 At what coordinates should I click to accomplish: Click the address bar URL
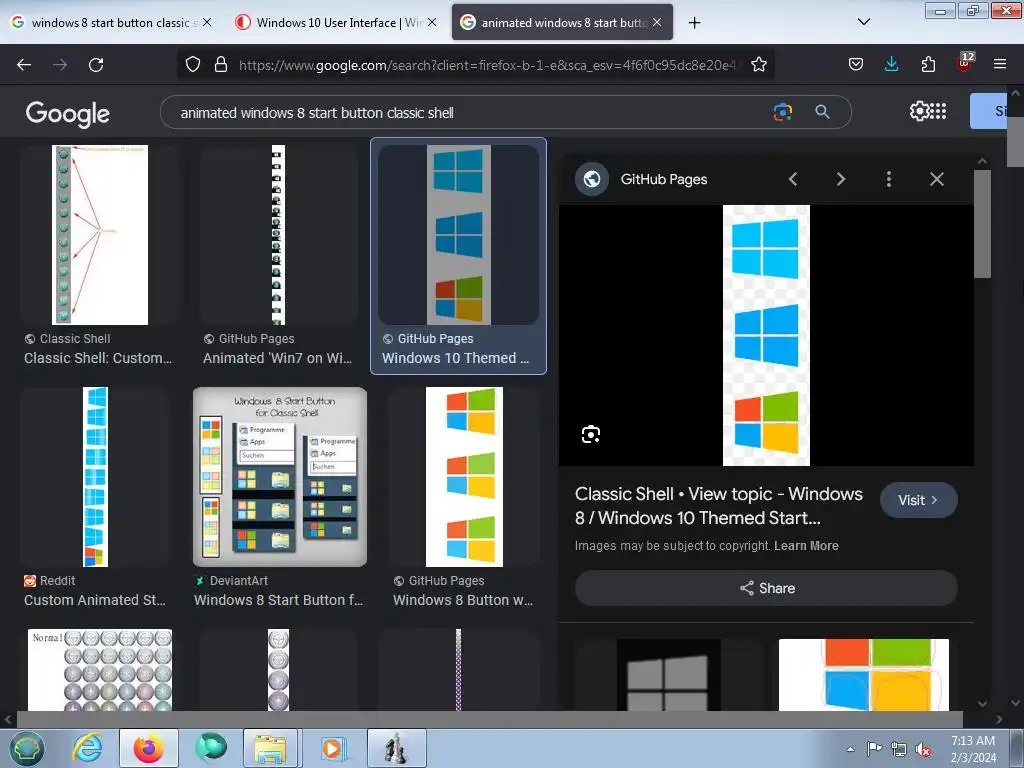tap(487, 65)
